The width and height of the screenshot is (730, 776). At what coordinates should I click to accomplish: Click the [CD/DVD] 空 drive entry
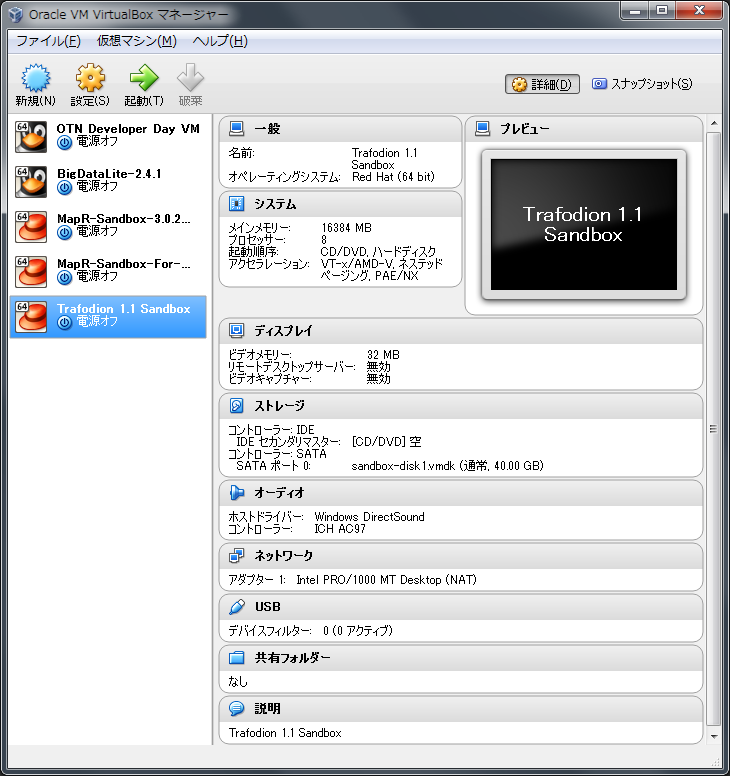point(387,441)
